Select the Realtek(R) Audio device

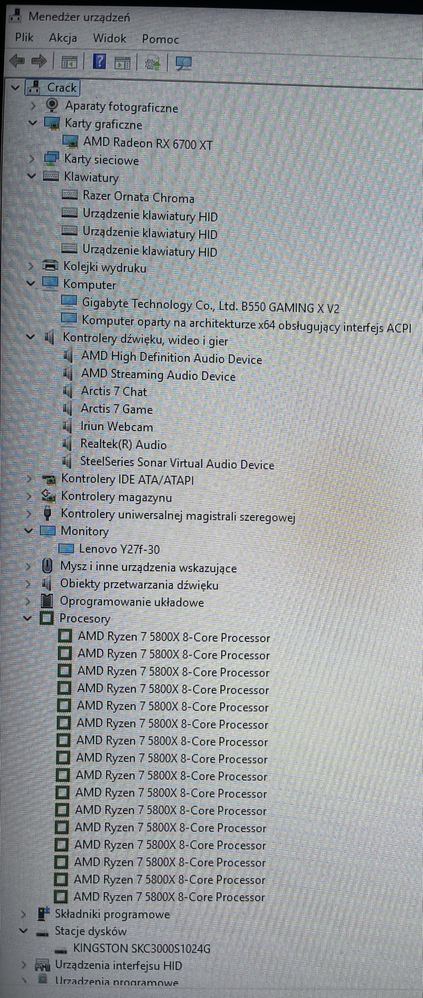123,444
